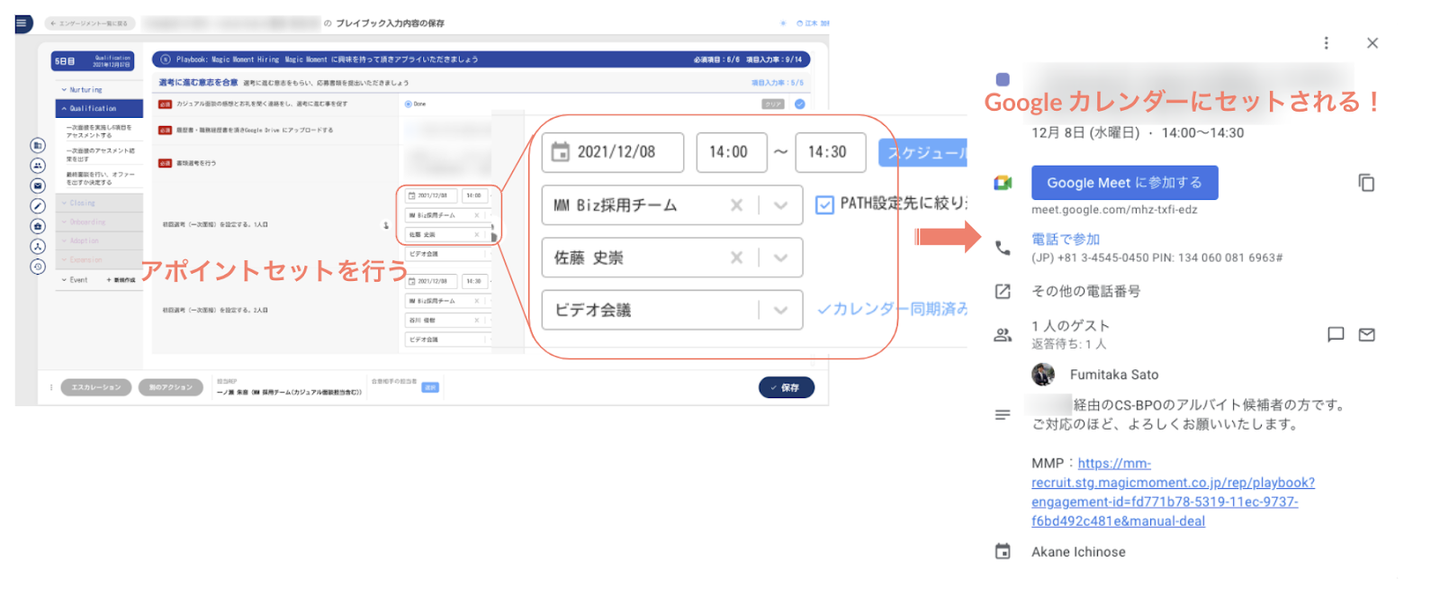The width and height of the screenshot is (1440, 607).
Task: Click the 最終面談を行い、オファー step
Action: pyautogui.click(x=102, y=178)
